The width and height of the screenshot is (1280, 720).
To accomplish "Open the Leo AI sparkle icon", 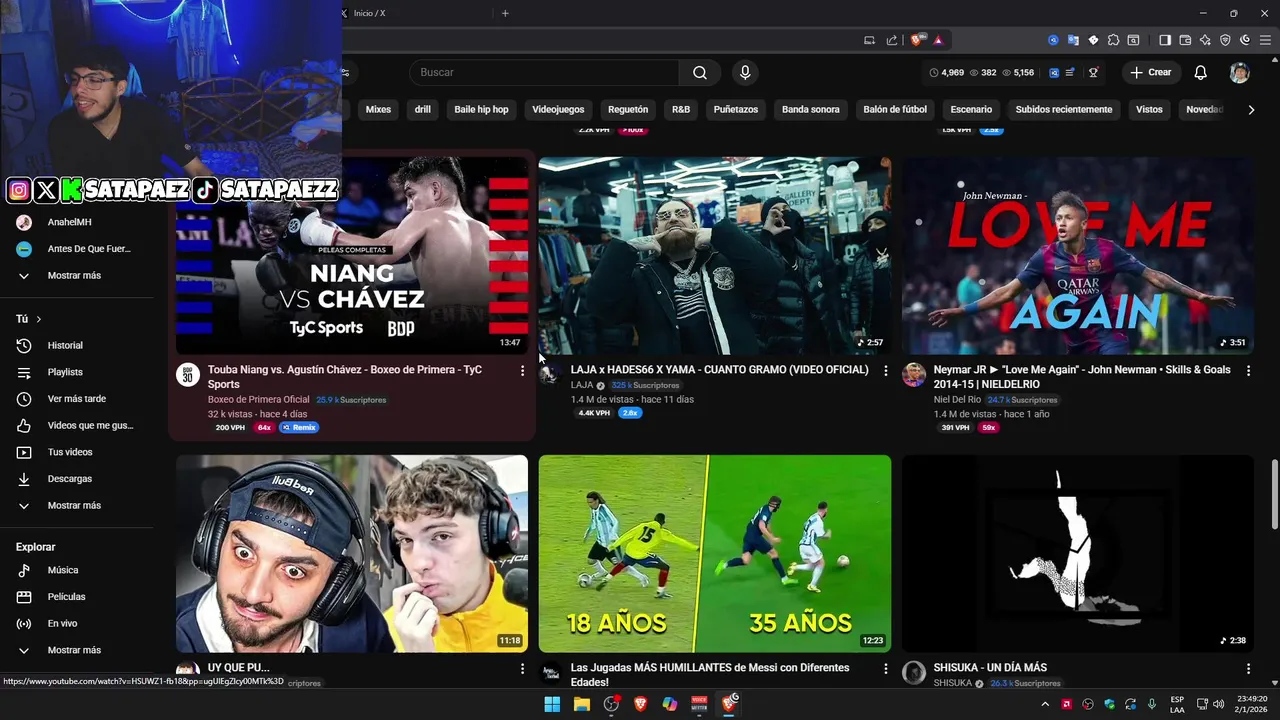I will pyautogui.click(x=1205, y=40).
